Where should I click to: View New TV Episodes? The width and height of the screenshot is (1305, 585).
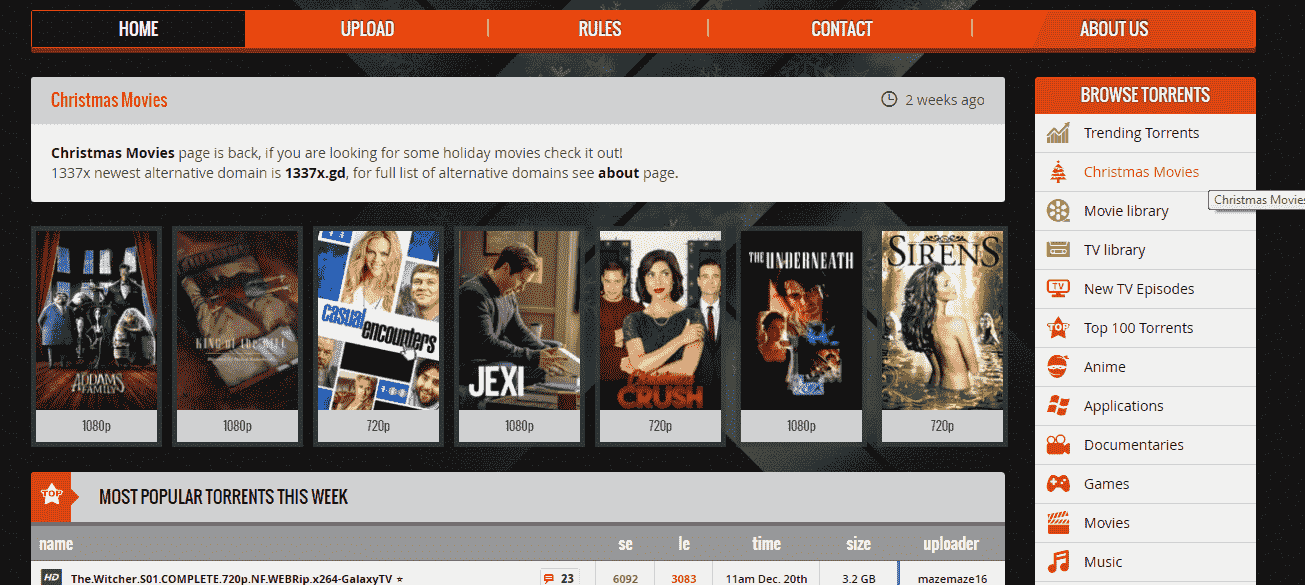(1139, 289)
